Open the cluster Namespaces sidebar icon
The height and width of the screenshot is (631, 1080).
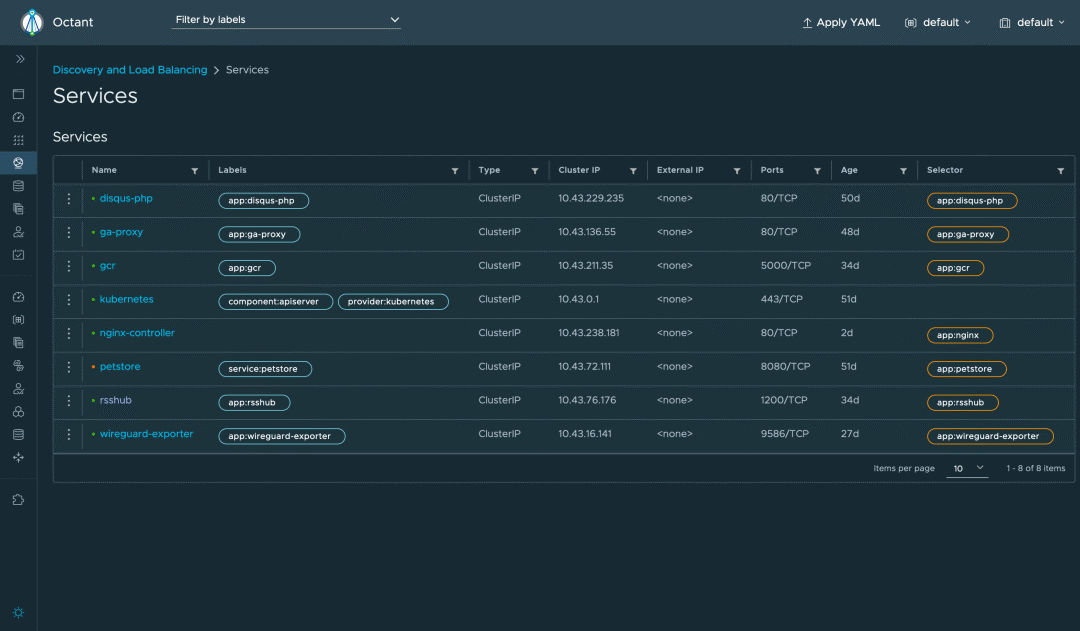[19, 320]
